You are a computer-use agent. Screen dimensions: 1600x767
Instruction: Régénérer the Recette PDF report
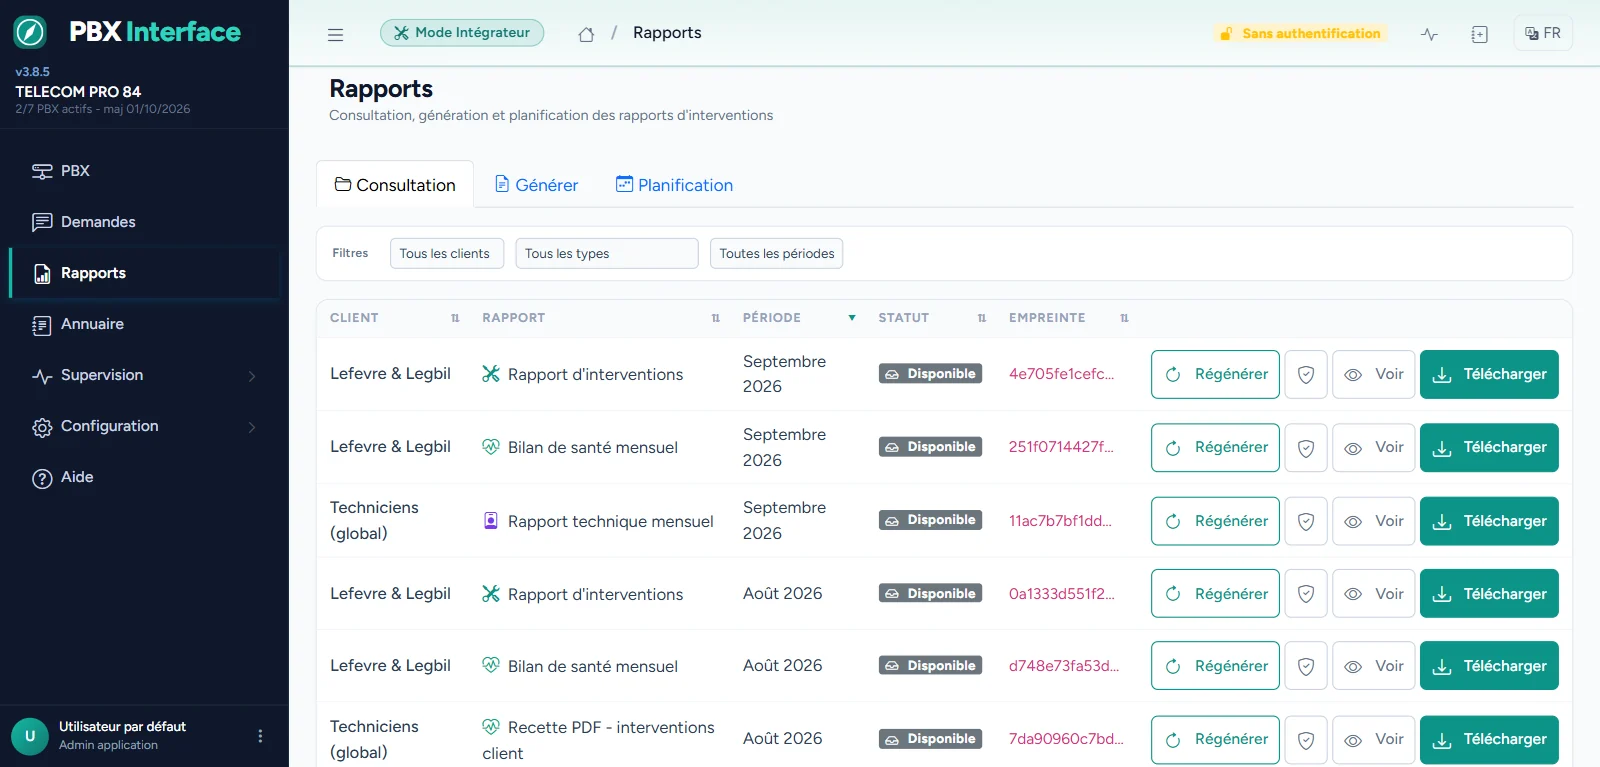coord(1215,740)
